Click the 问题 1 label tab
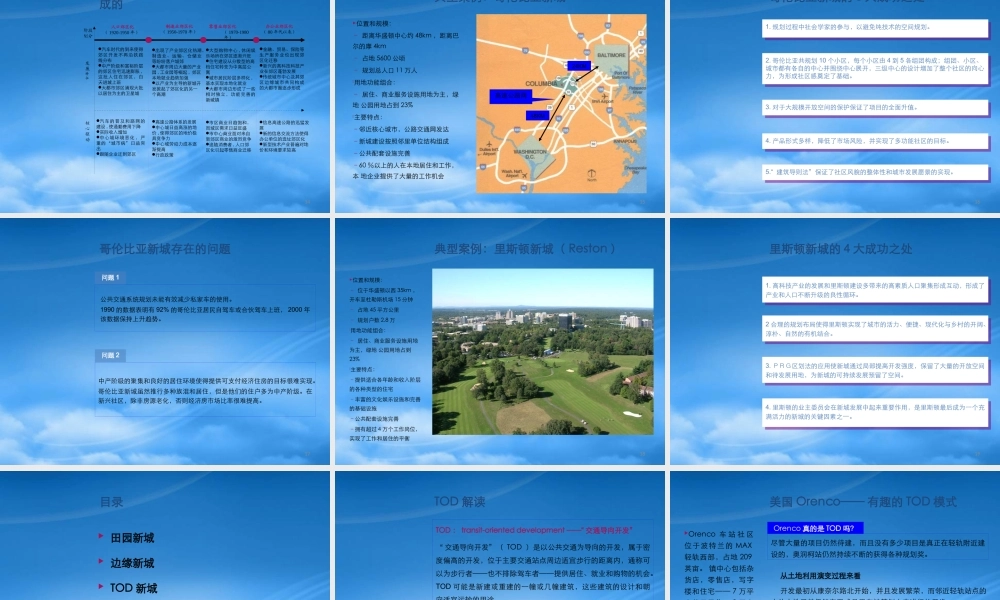Image resolution: width=1000 pixels, height=600 pixels. pyautogui.click(x=110, y=277)
